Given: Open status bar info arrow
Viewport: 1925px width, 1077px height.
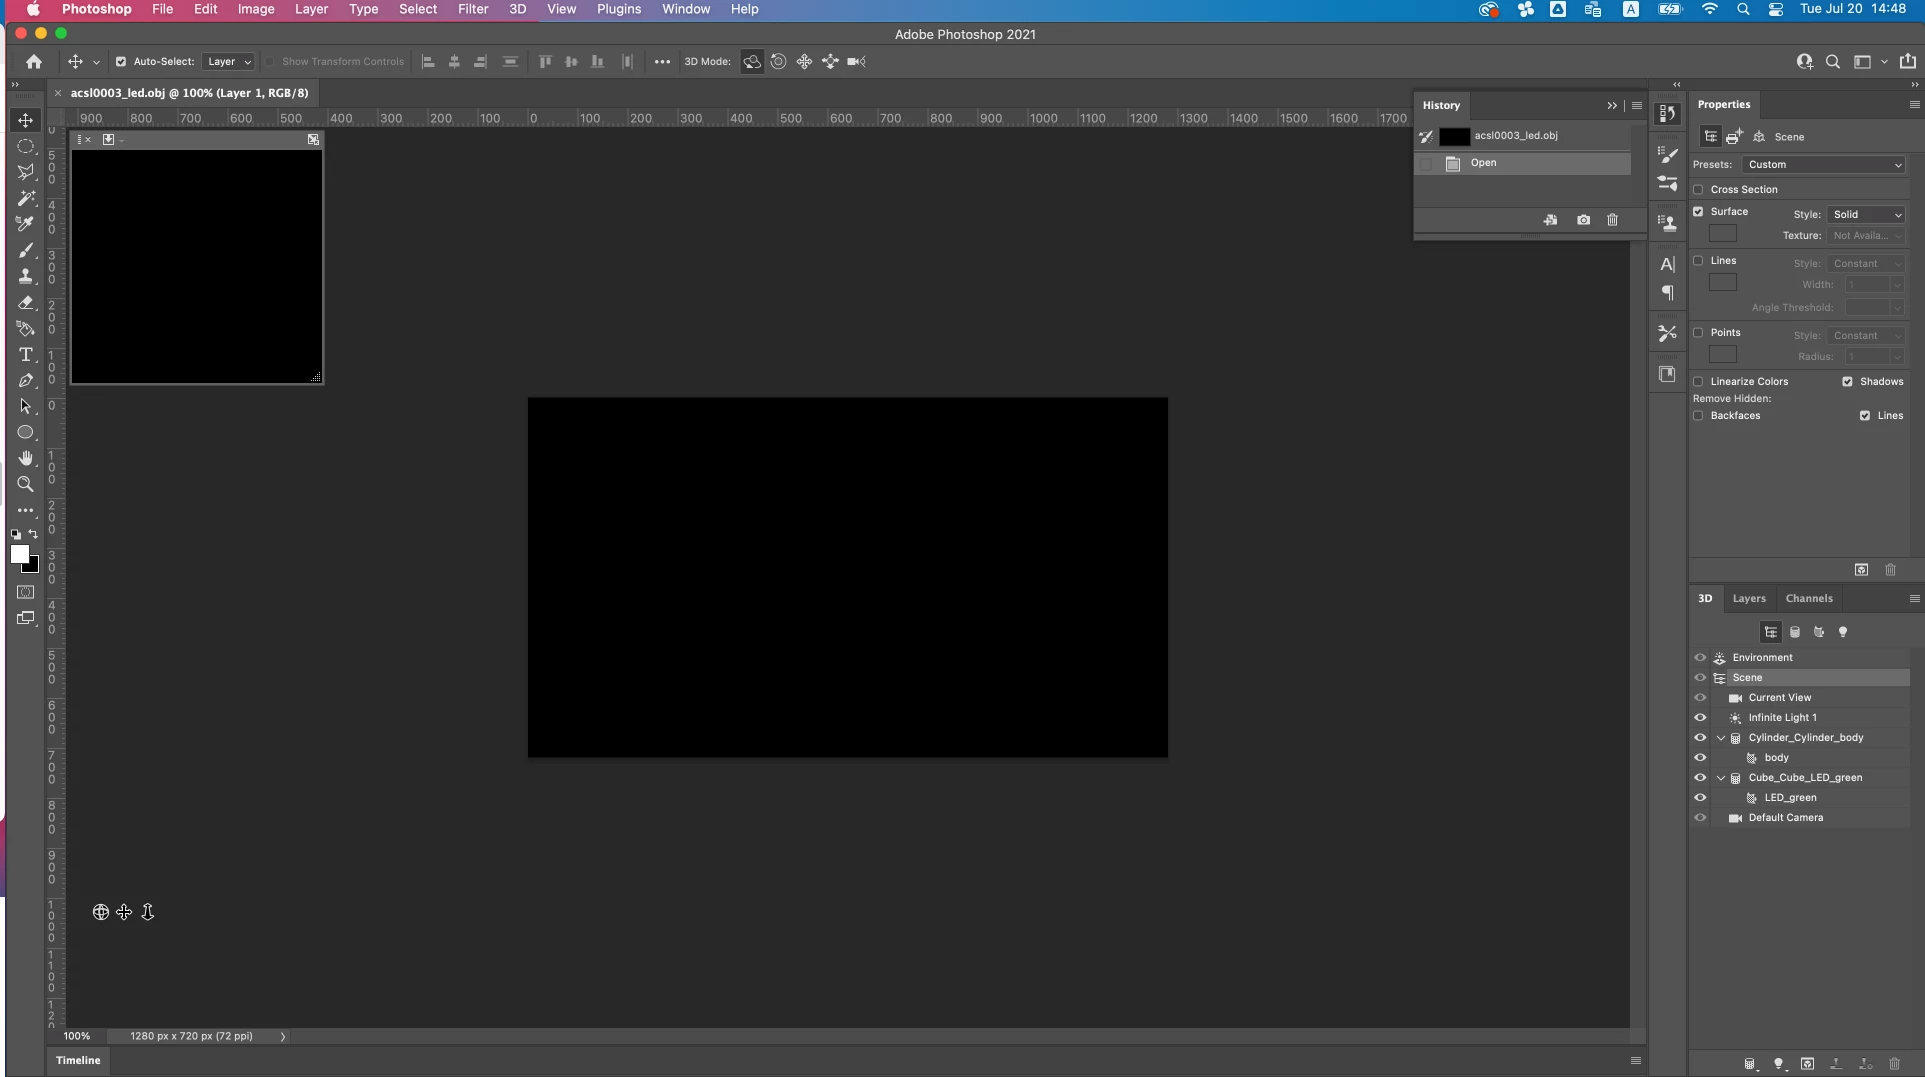Looking at the screenshot, I should [x=283, y=1037].
